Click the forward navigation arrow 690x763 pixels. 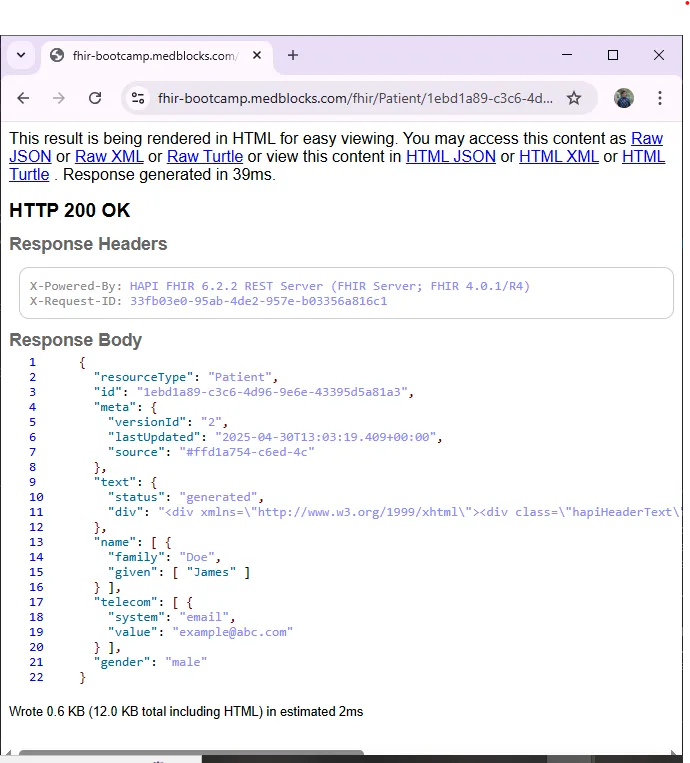[59, 98]
